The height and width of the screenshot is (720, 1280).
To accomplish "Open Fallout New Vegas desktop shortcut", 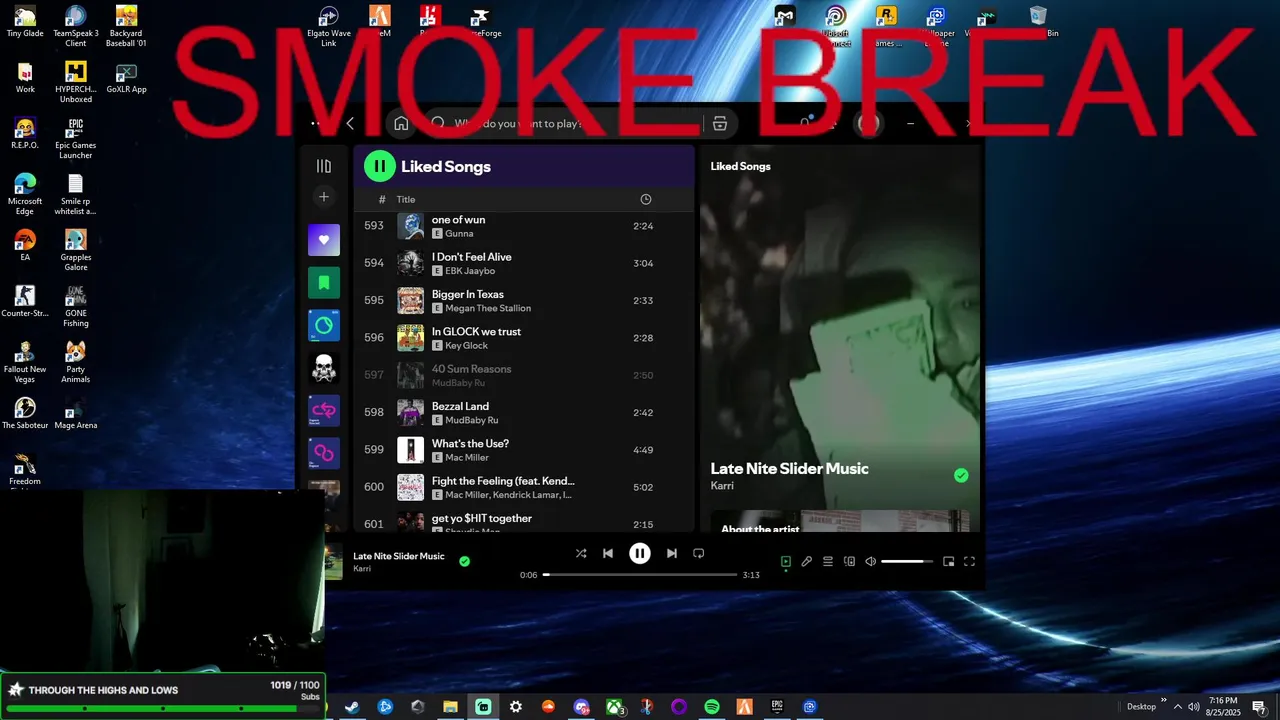I will (25, 362).
